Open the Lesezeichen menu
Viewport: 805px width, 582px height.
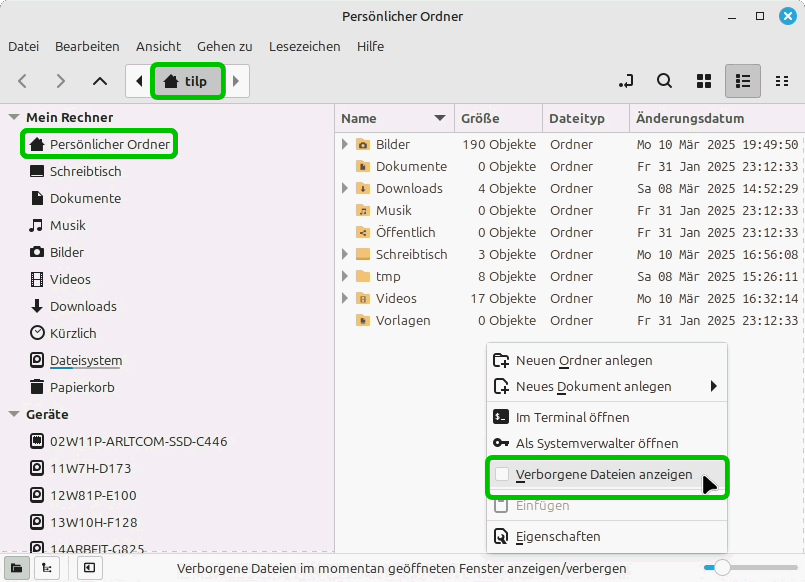tap(304, 46)
